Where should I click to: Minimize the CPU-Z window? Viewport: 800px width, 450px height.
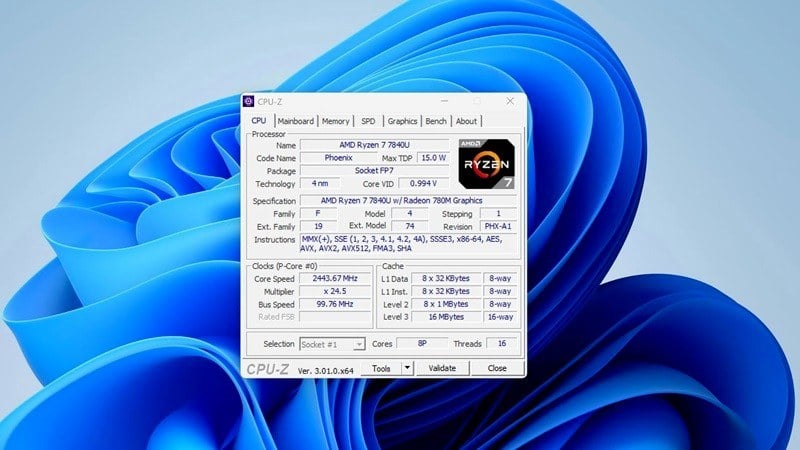pyautogui.click(x=444, y=101)
